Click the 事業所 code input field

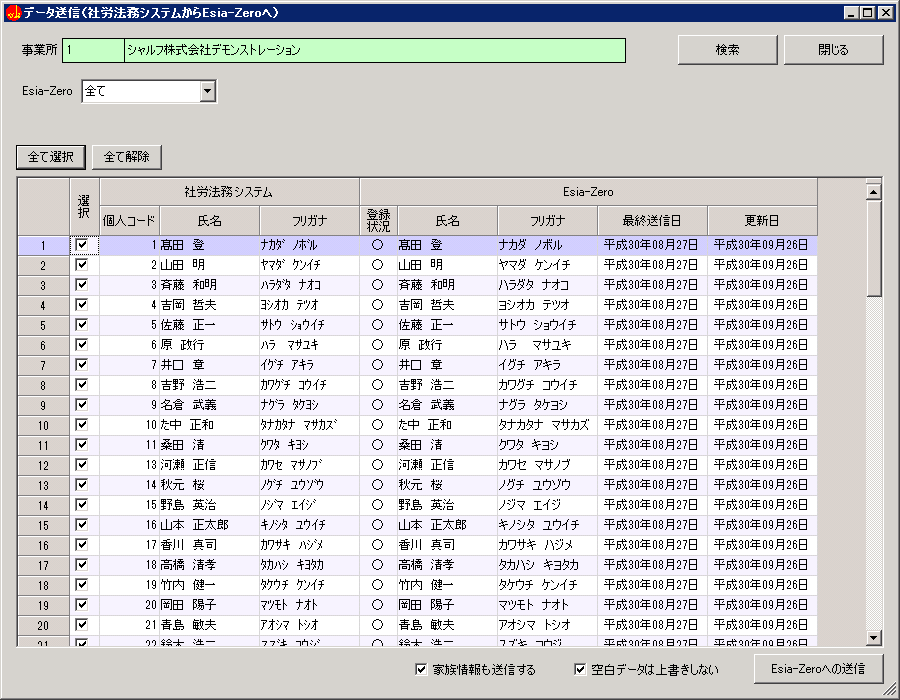[93, 50]
